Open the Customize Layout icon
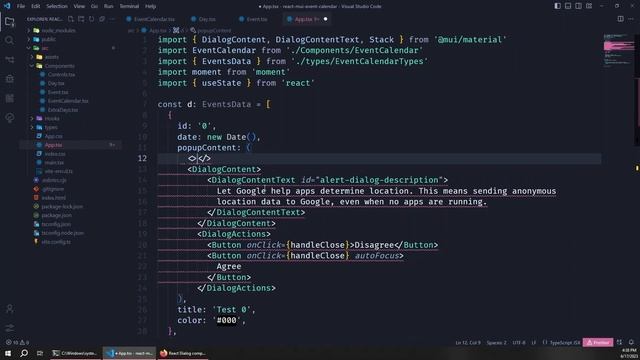The height and width of the screenshot is (360, 640). (x=589, y=6)
